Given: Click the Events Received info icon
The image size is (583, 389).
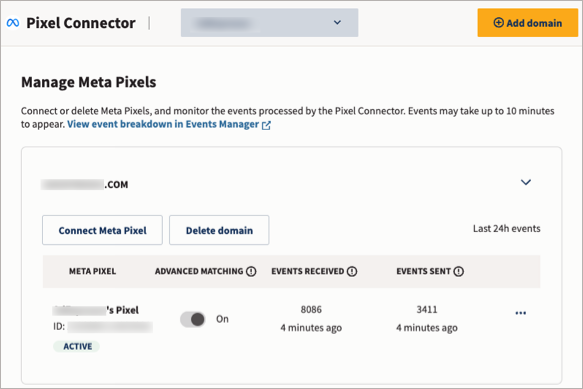Looking at the screenshot, I should 352,271.
